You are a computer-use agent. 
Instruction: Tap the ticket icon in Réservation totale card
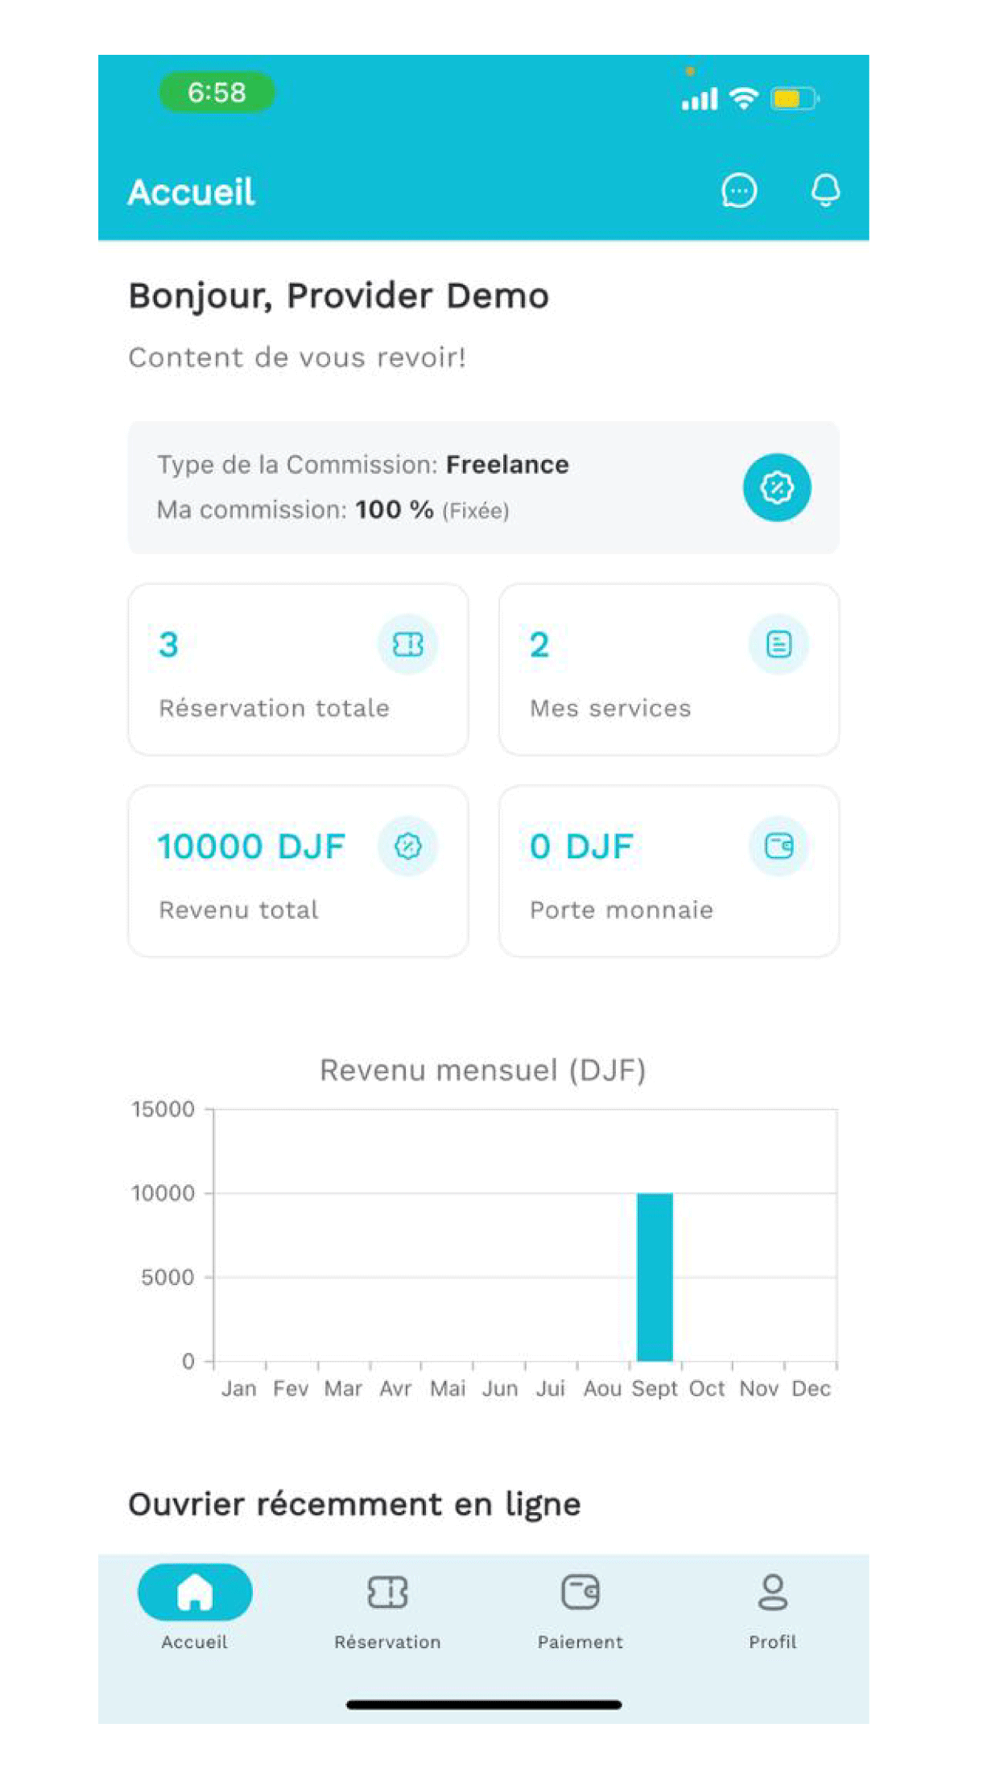[x=407, y=645]
